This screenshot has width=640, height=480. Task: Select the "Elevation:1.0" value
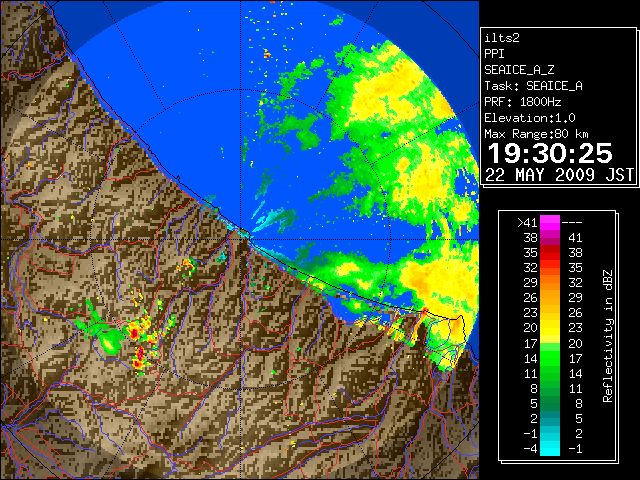(530, 118)
